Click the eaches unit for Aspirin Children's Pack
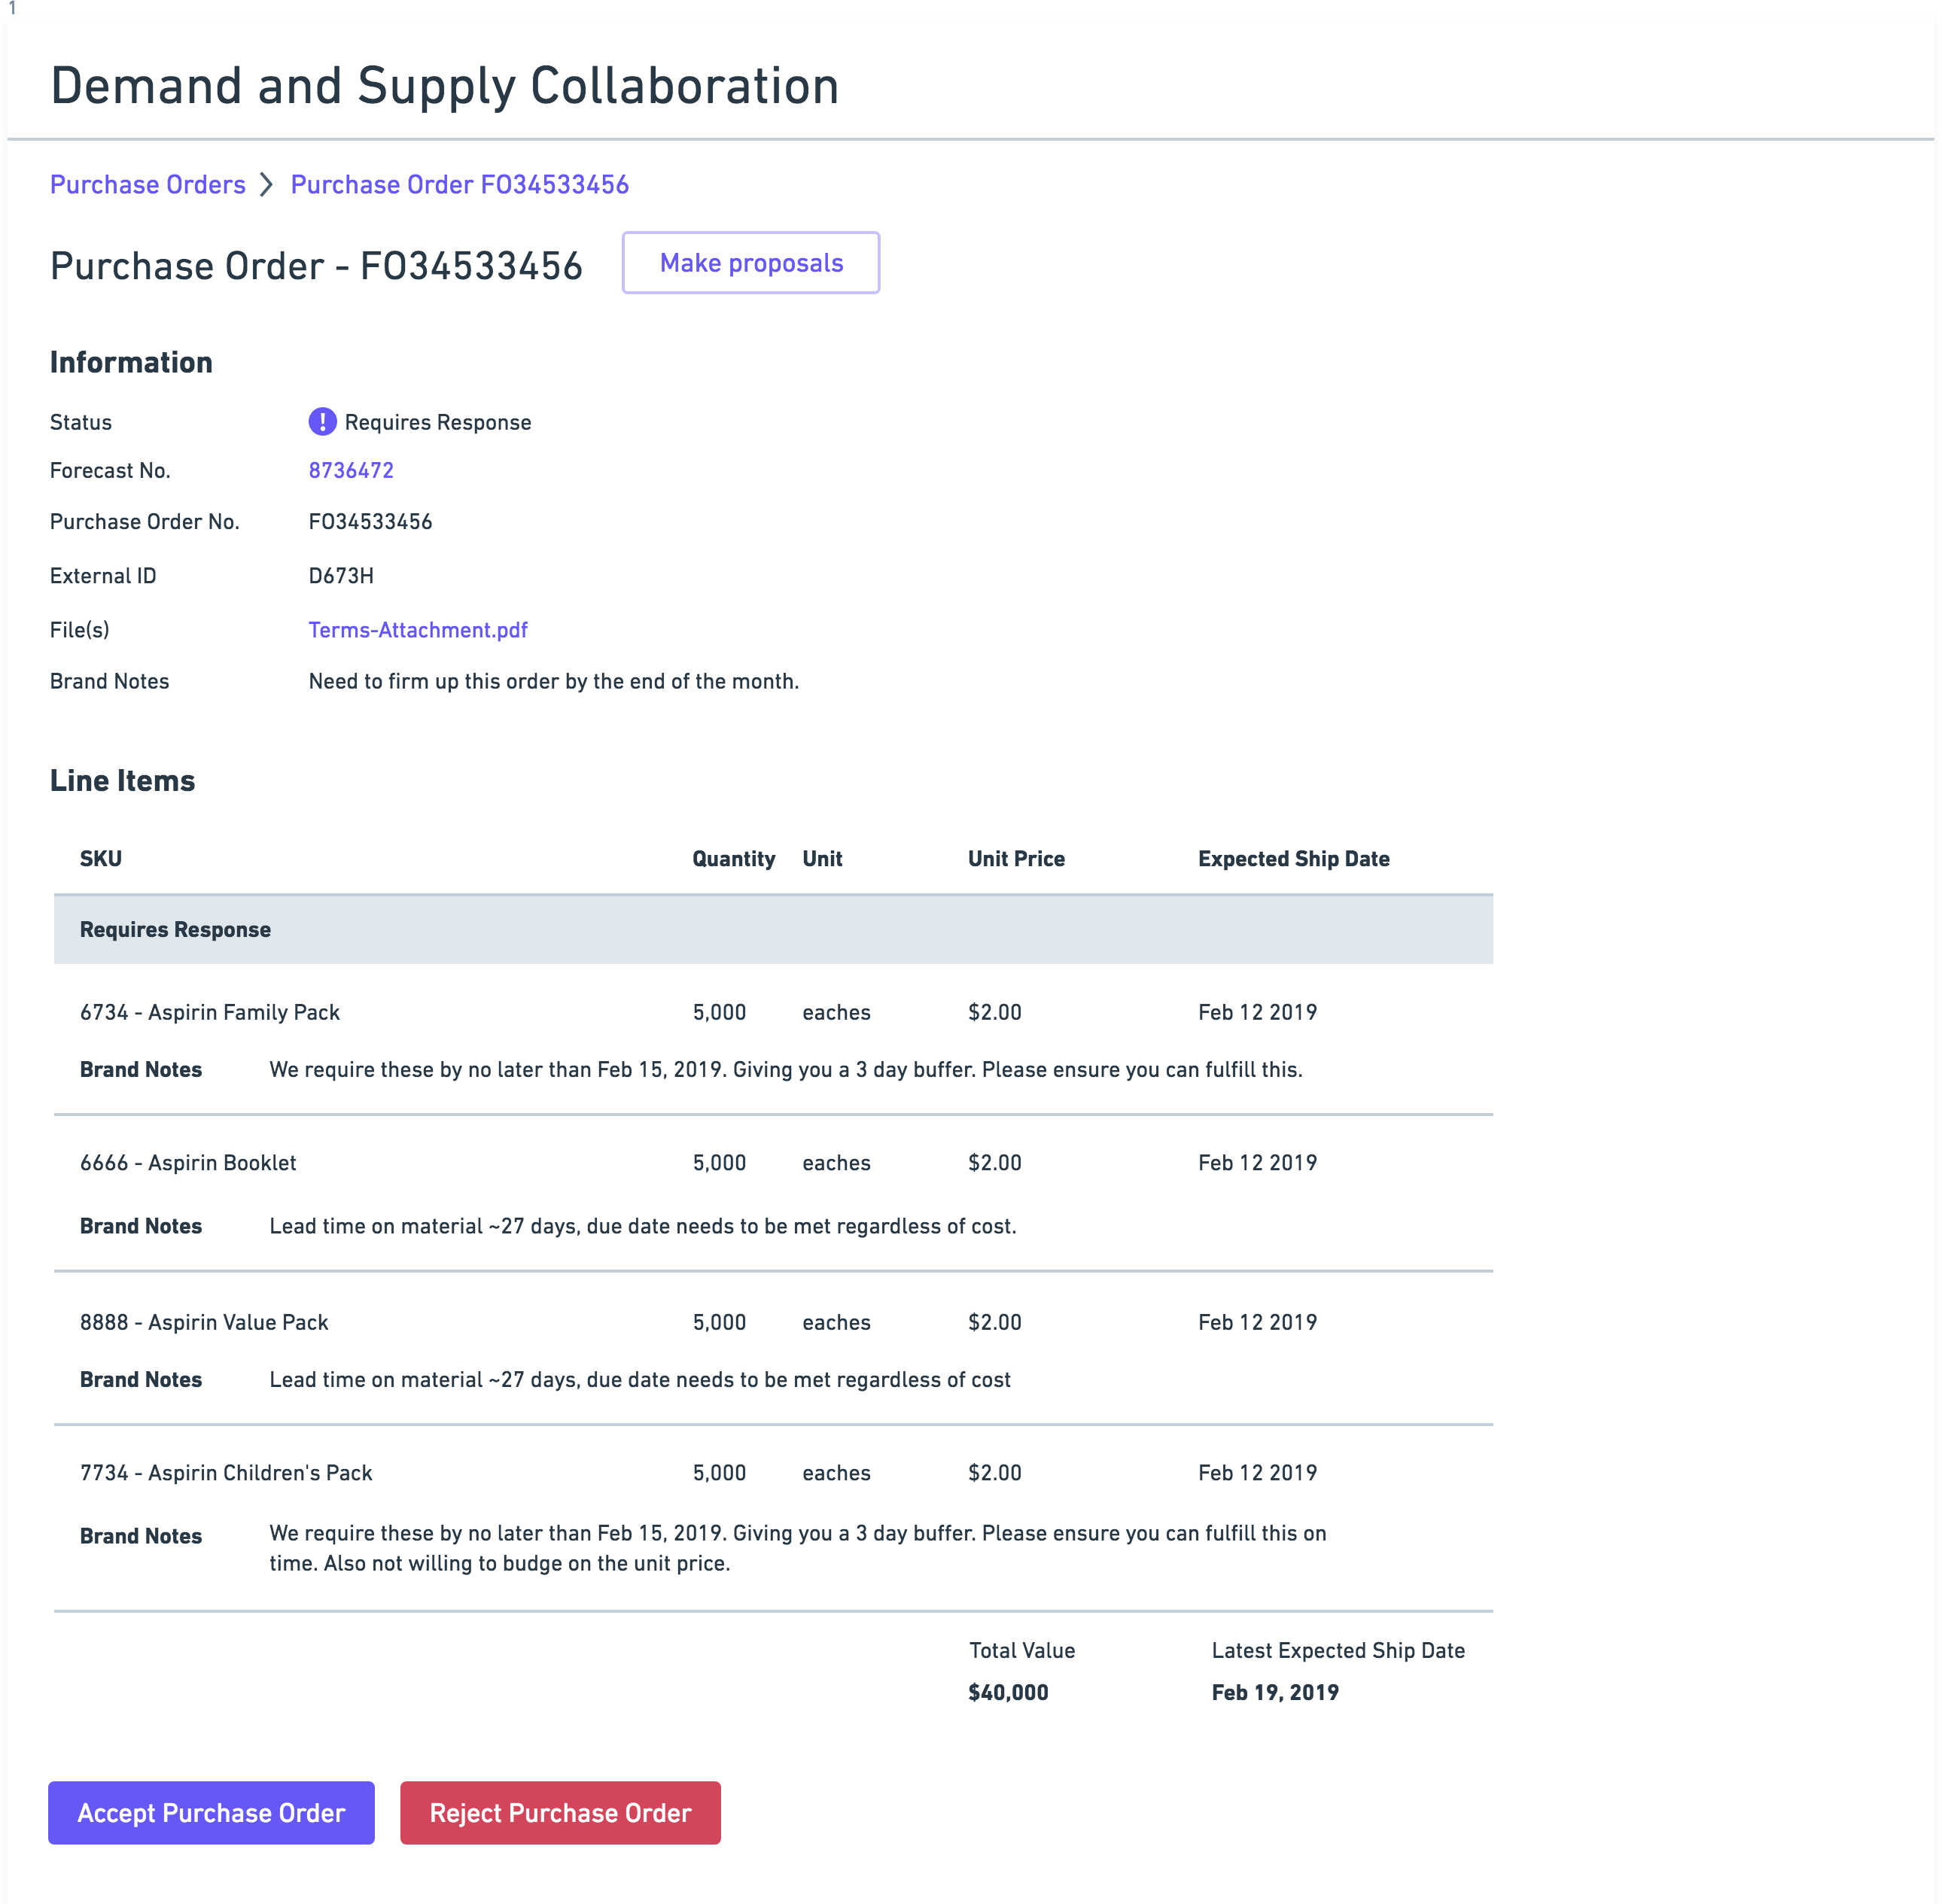This screenshot has height=1904, width=1942. [836, 1473]
